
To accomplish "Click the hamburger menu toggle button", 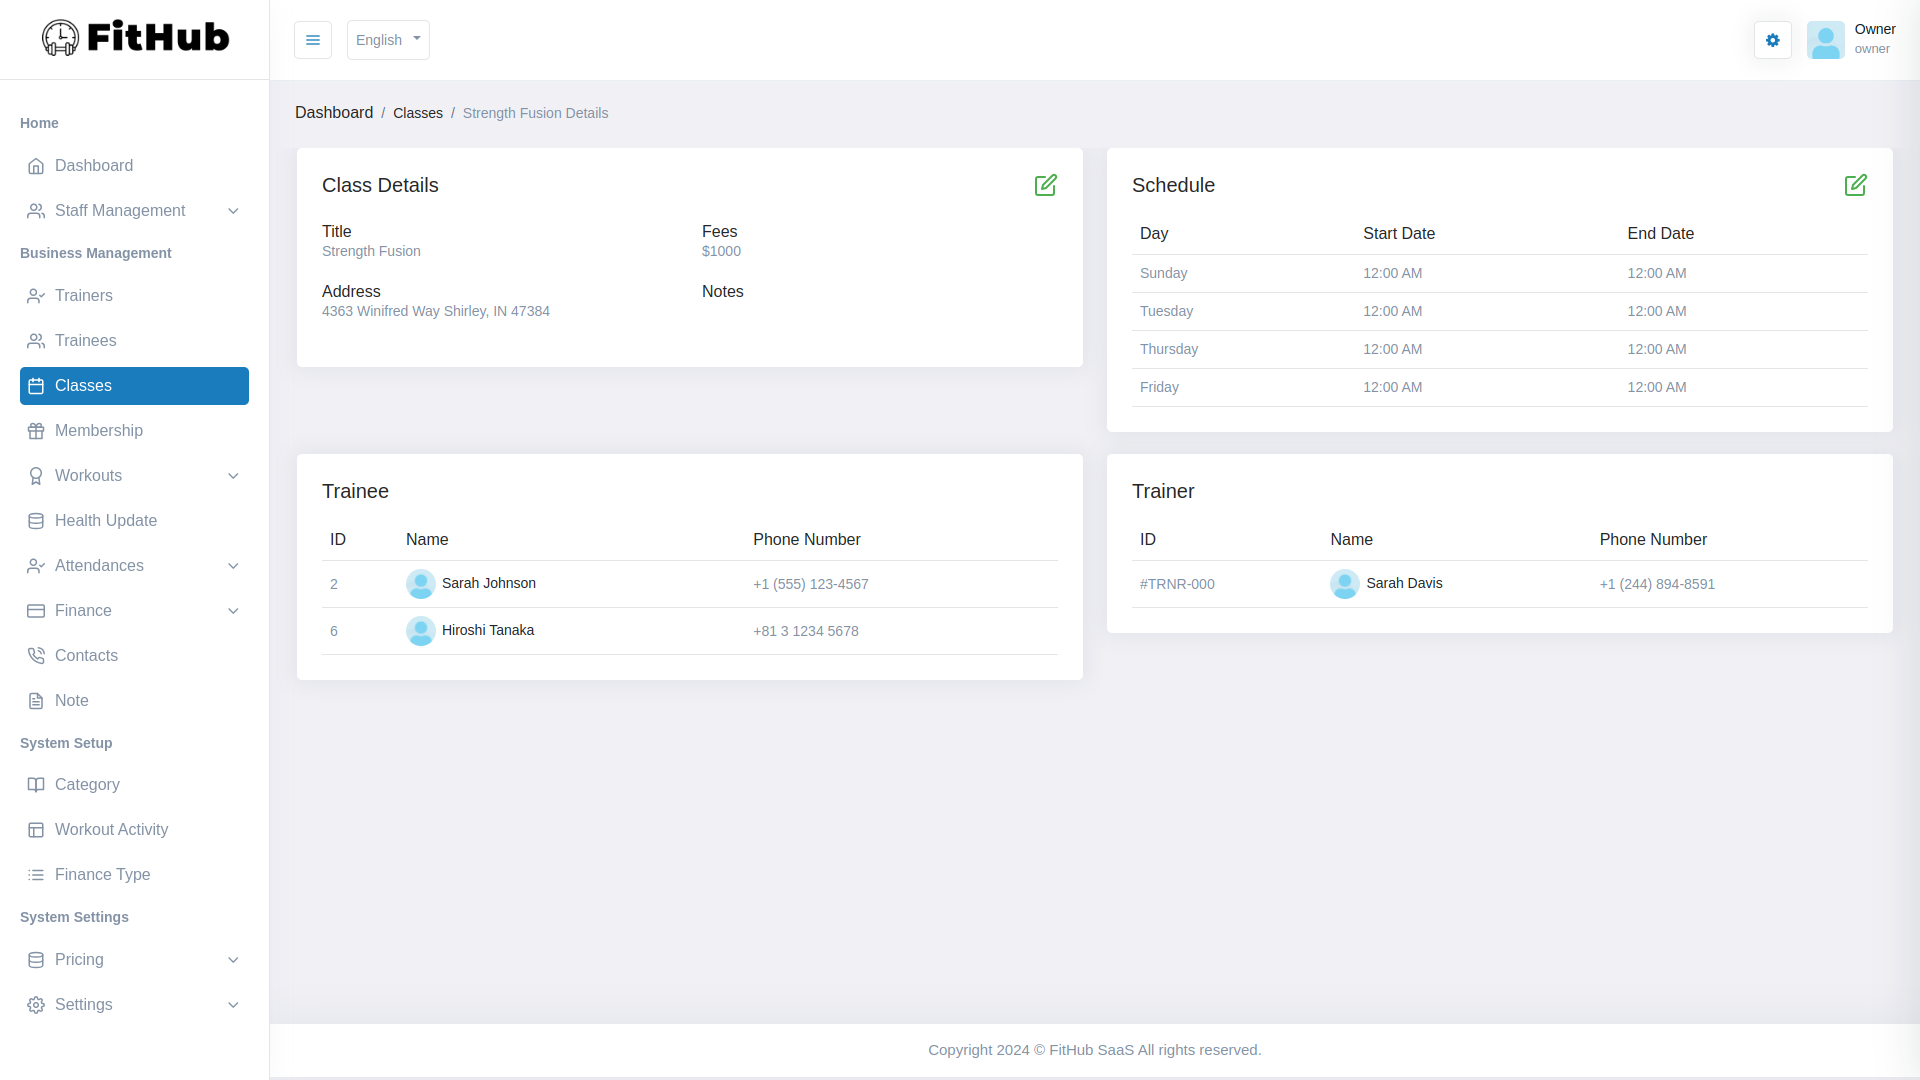I will coord(313,40).
